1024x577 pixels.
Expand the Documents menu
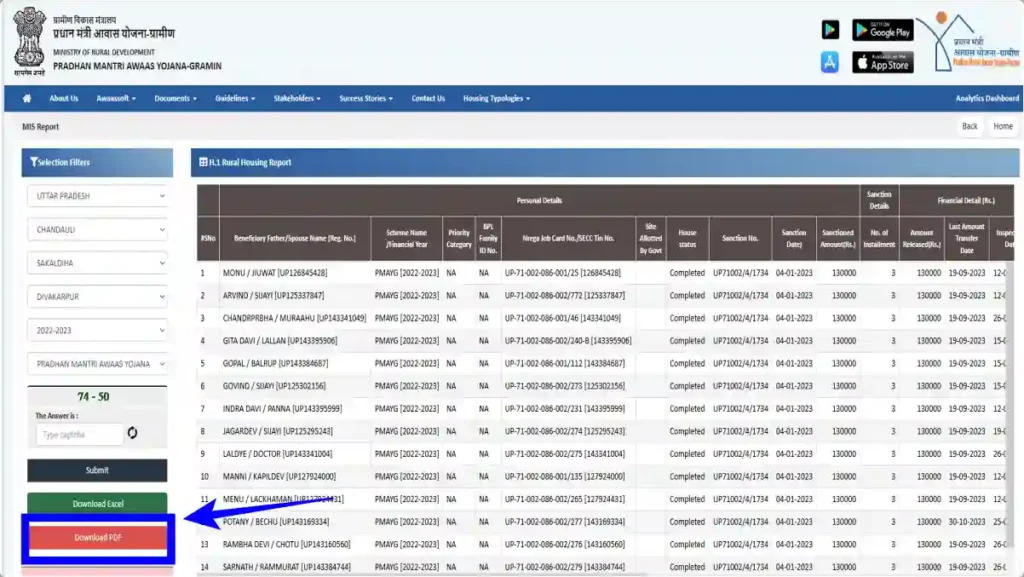[175, 99]
